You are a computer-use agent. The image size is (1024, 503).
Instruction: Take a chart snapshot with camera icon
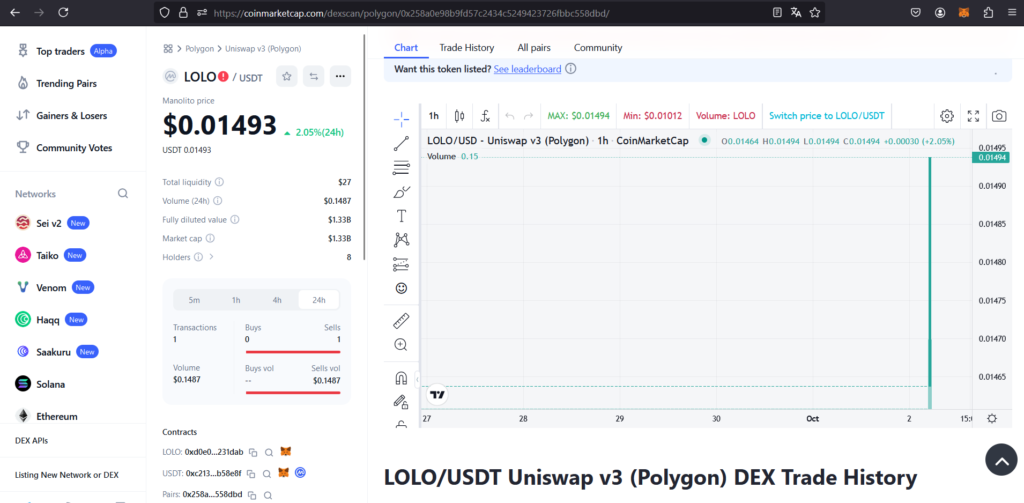pyautogui.click(x=998, y=116)
